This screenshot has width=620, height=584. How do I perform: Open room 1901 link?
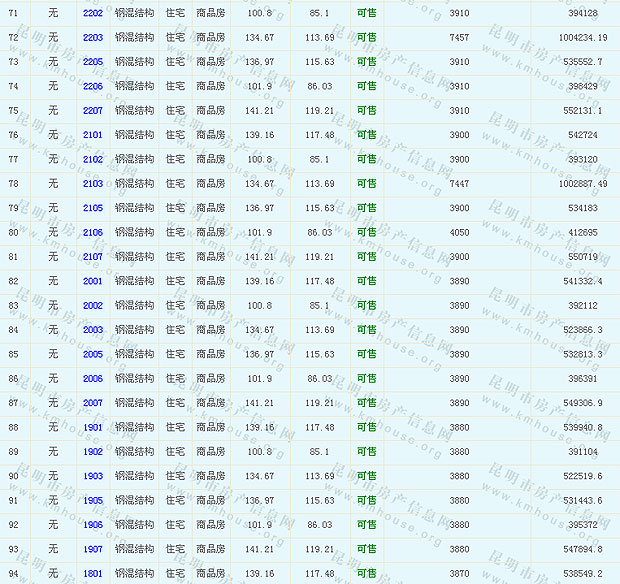pyautogui.click(x=93, y=428)
